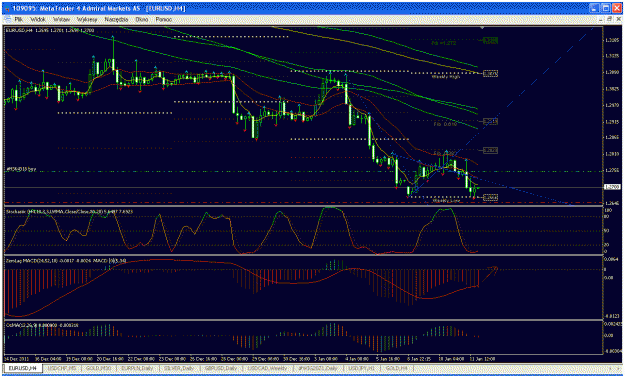The width and height of the screenshot is (625, 376).
Task: Click the 3 Jan 08:00 date on time axis
Action: [x=326, y=358]
